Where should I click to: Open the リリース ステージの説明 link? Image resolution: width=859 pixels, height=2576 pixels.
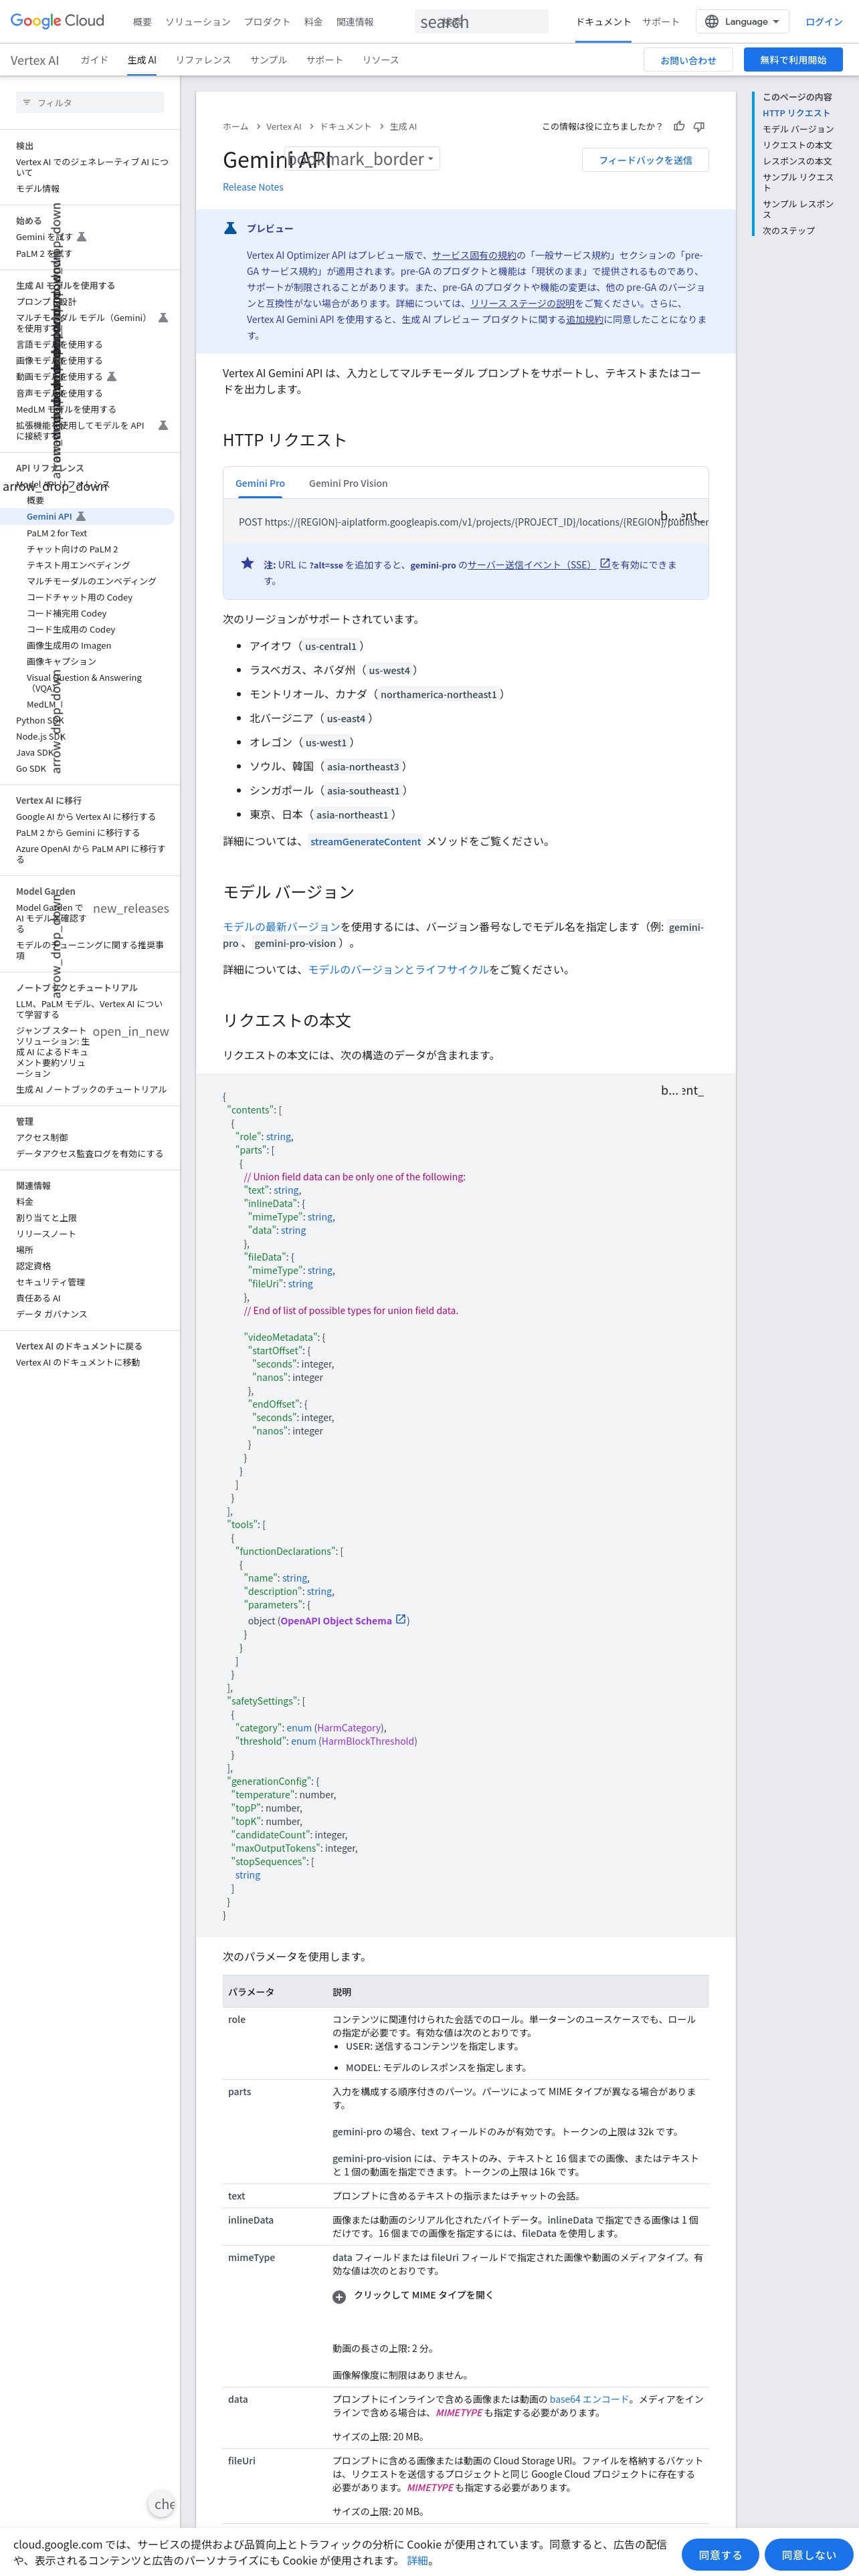(522, 303)
